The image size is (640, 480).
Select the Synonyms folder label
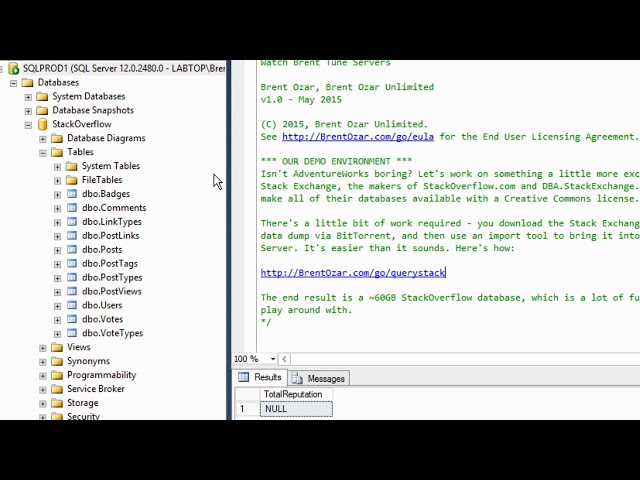pos(89,361)
